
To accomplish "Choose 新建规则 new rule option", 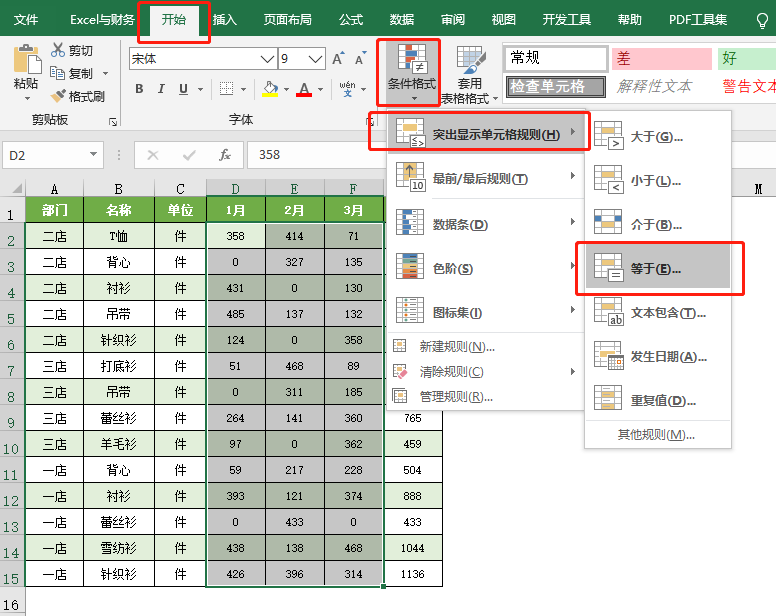I will coord(486,346).
